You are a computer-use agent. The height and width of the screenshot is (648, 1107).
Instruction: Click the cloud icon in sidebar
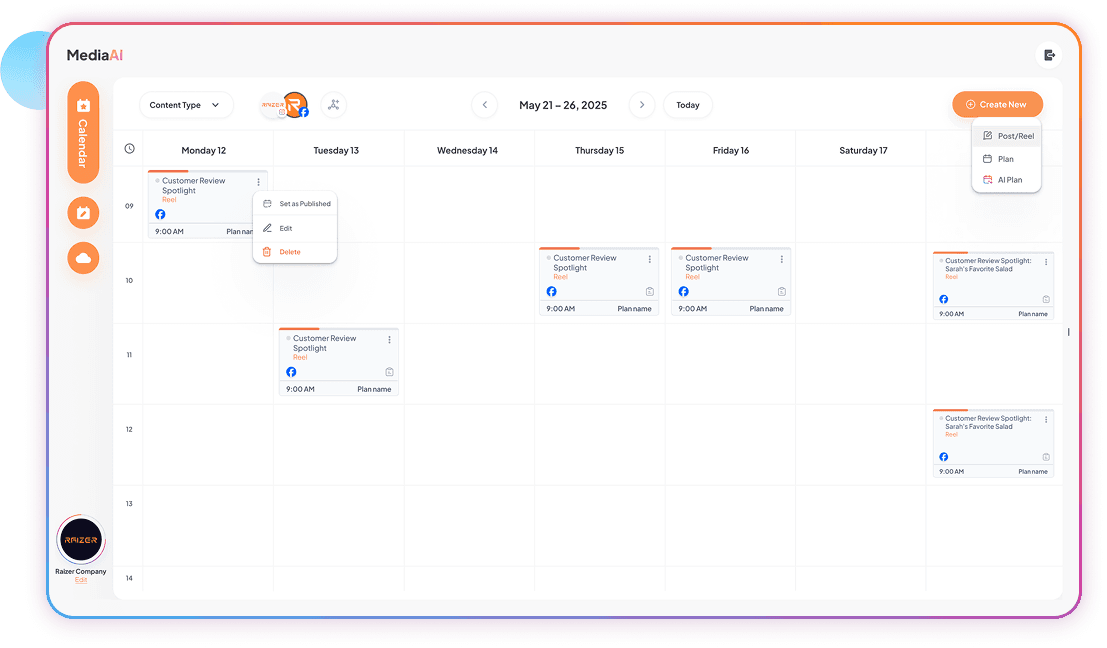83,258
